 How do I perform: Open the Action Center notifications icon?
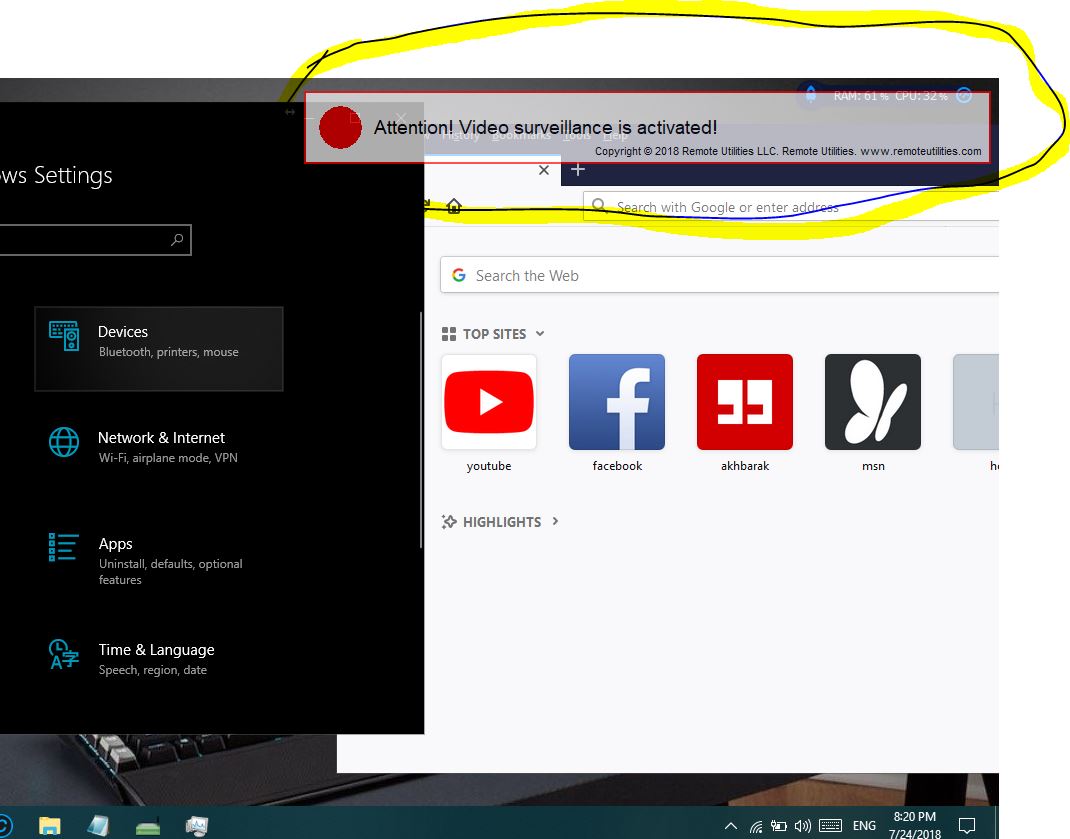(966, 826)
